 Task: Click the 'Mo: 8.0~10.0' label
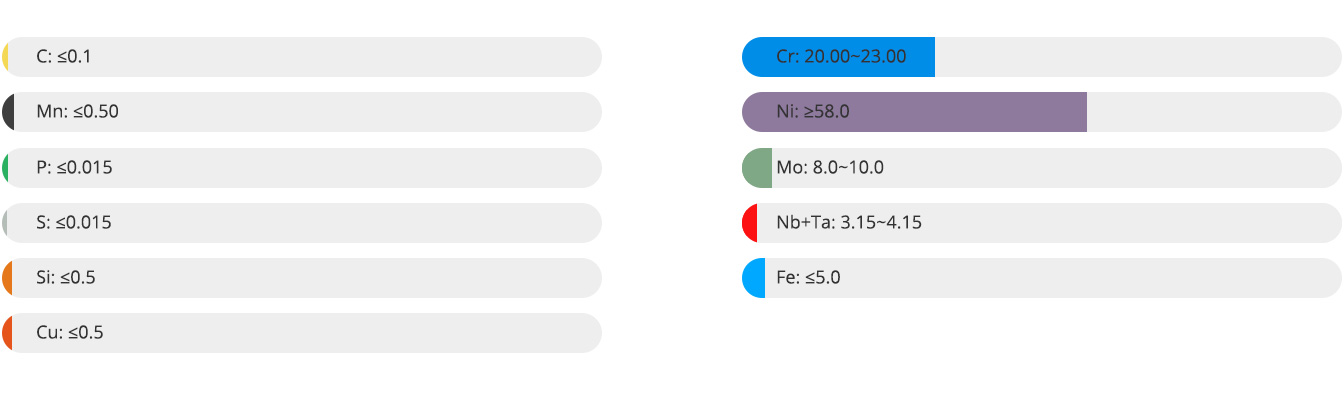click(x=830, y=168)
